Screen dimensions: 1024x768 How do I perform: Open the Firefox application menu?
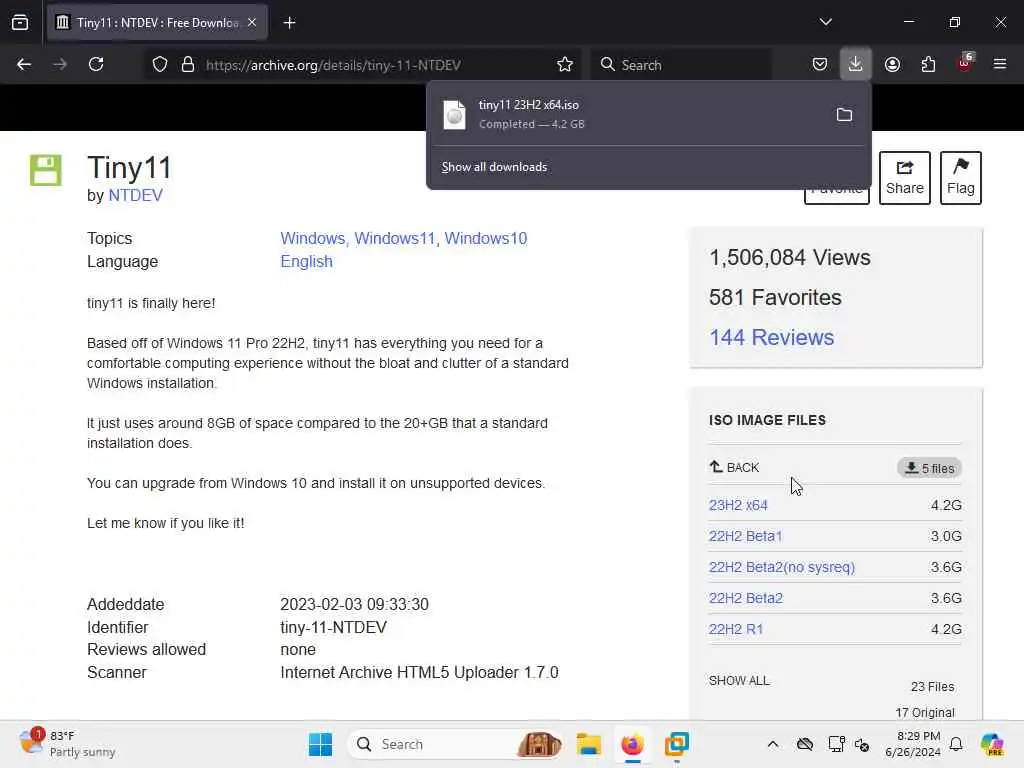[1000, 65]
